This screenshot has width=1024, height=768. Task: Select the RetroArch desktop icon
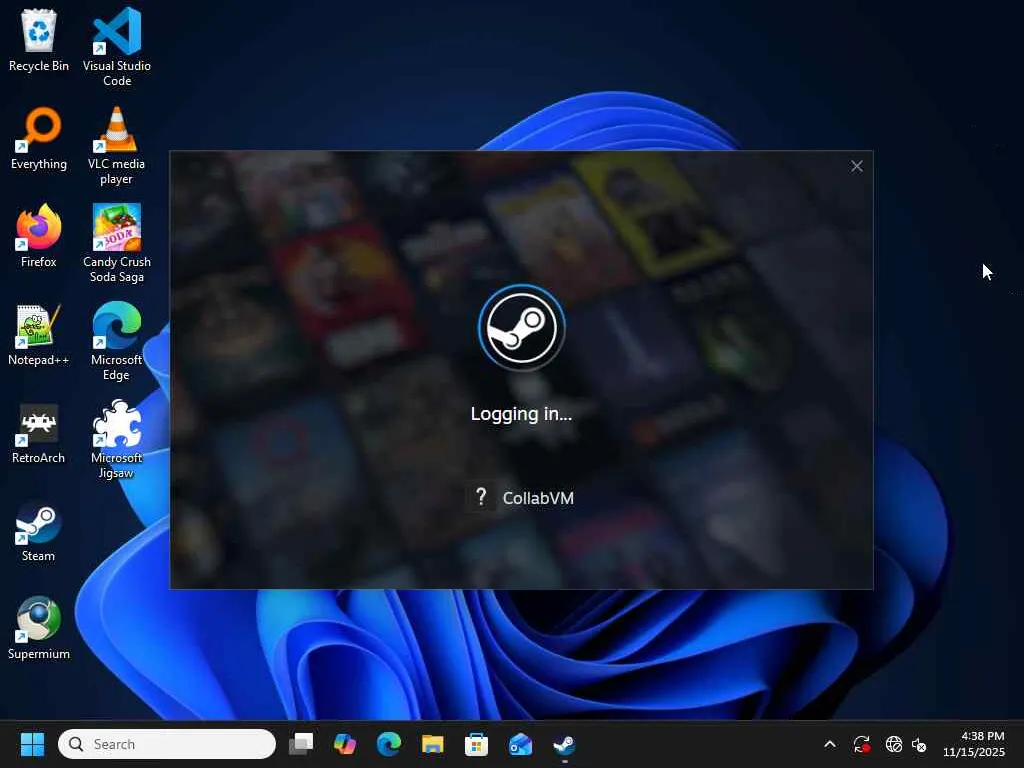[39, 432]
